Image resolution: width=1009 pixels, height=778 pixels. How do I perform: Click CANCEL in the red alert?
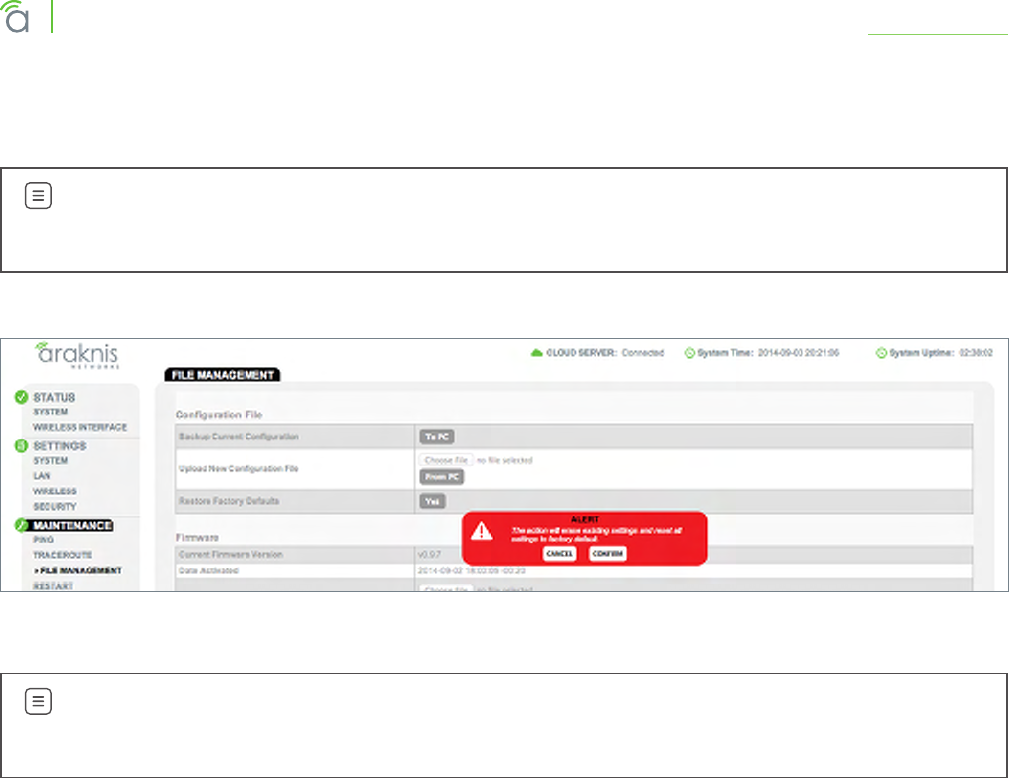(x=559, y=553)
